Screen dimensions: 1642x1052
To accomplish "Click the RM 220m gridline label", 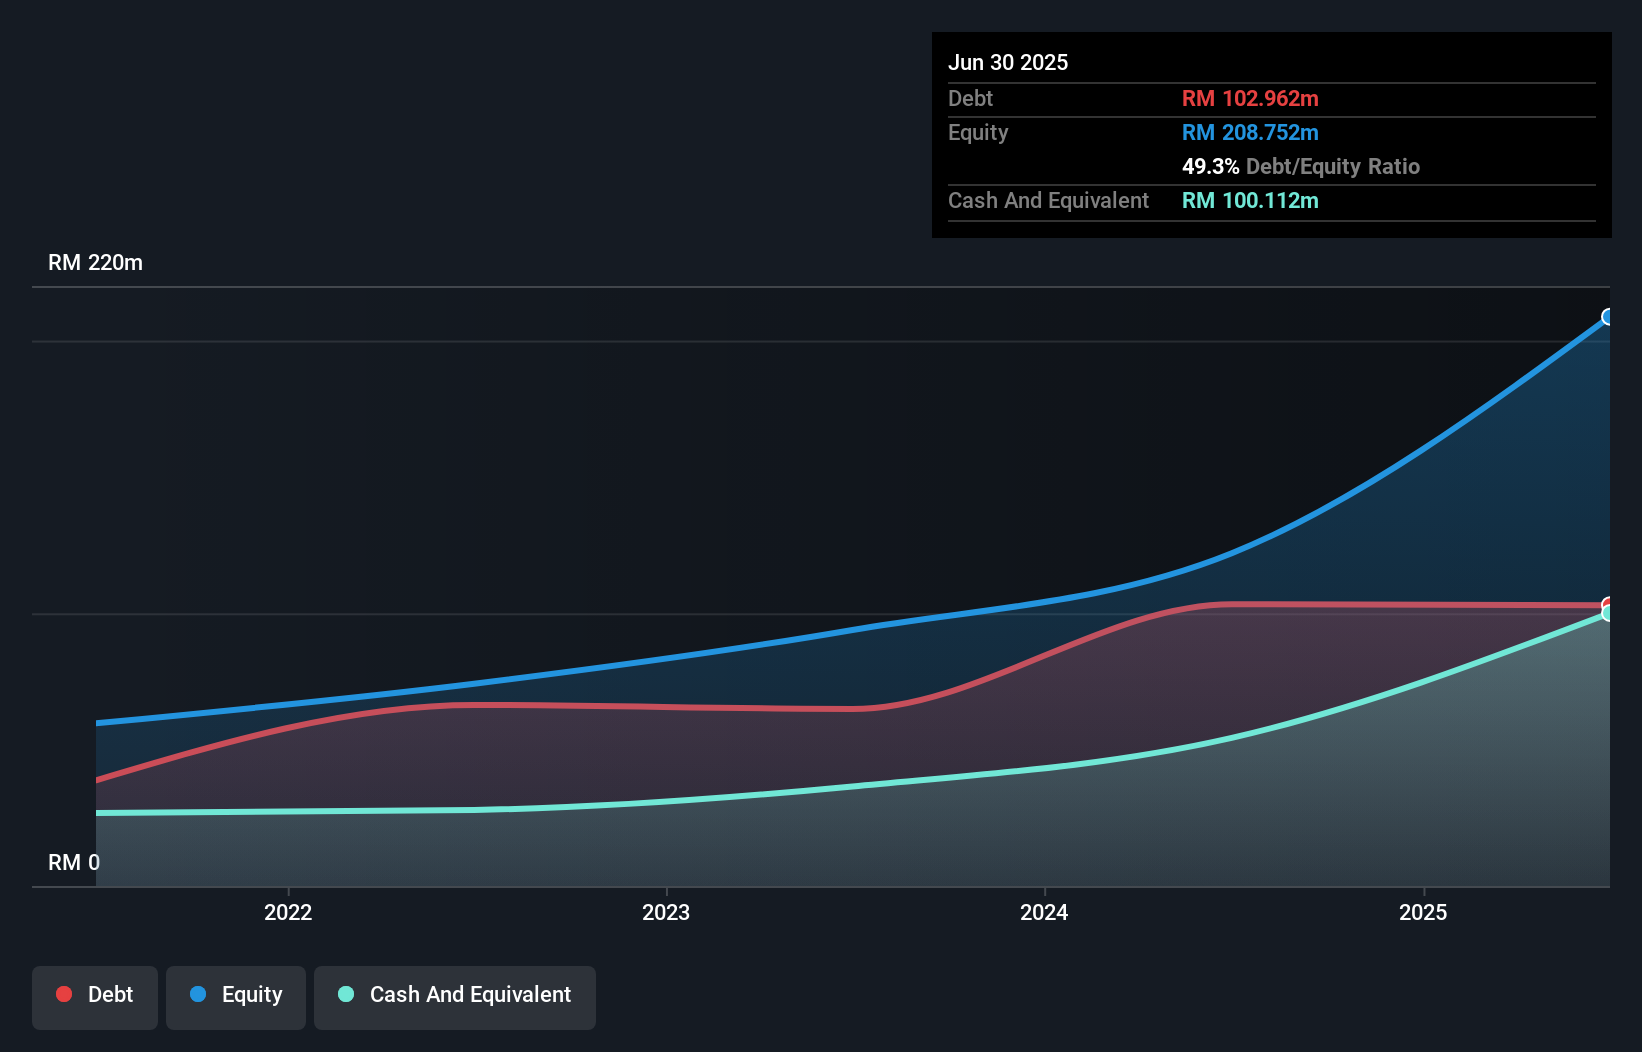I will (95, 262).
